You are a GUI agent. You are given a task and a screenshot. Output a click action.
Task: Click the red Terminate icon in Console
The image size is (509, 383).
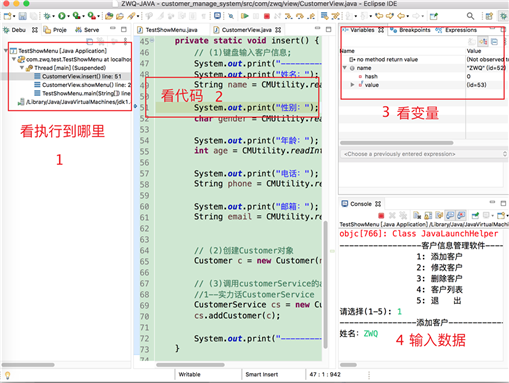(381, 215)
